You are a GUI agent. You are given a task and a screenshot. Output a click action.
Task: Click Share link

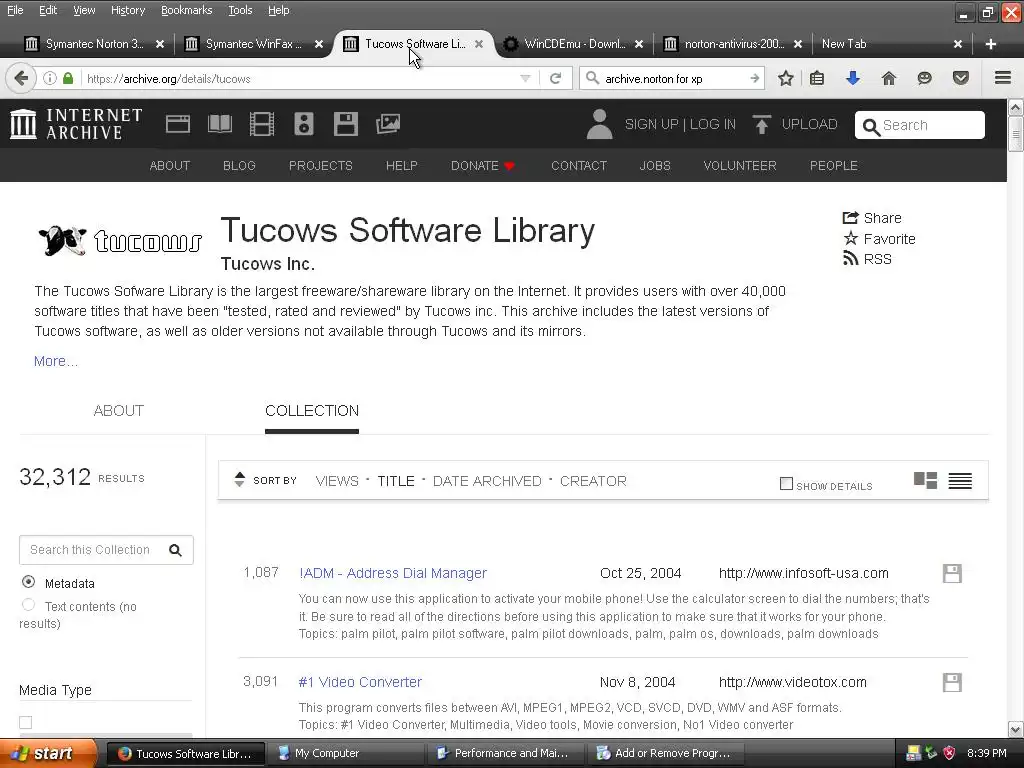872,218
